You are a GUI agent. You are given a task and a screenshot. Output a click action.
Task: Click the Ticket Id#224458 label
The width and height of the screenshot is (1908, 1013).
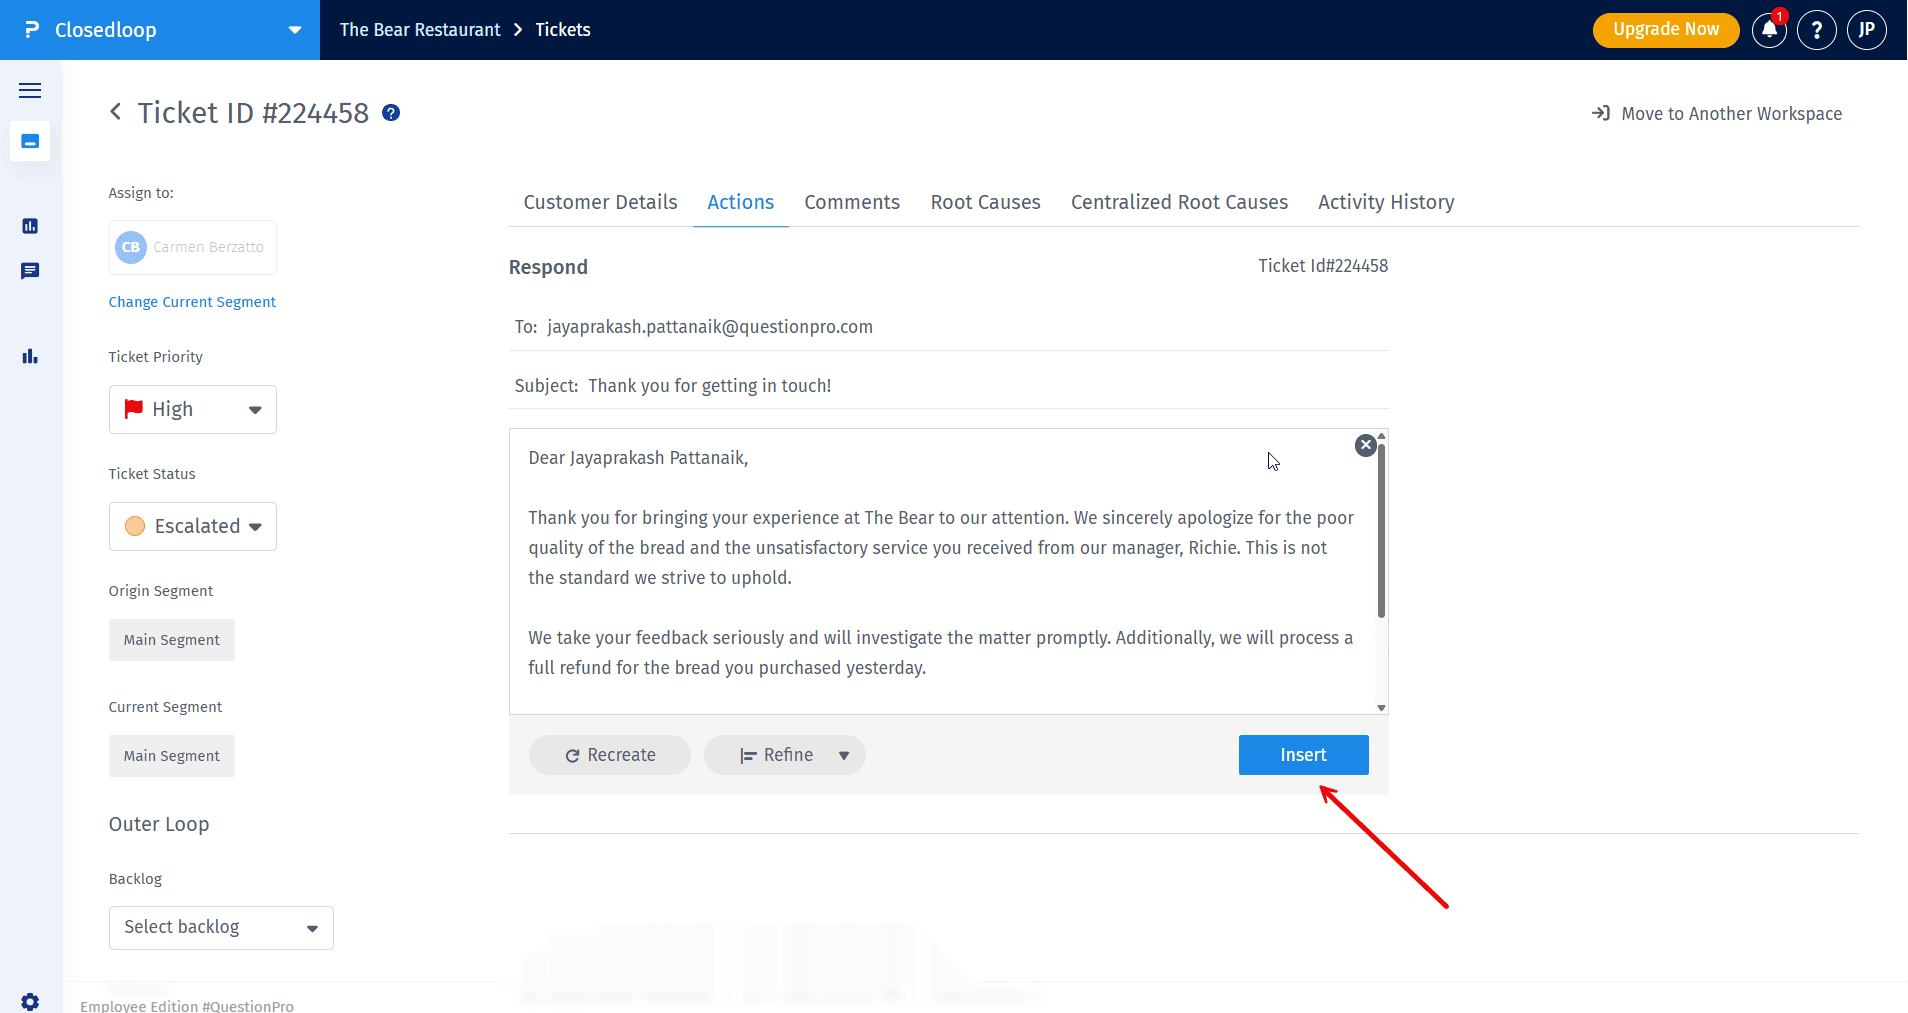(1323, 266)
